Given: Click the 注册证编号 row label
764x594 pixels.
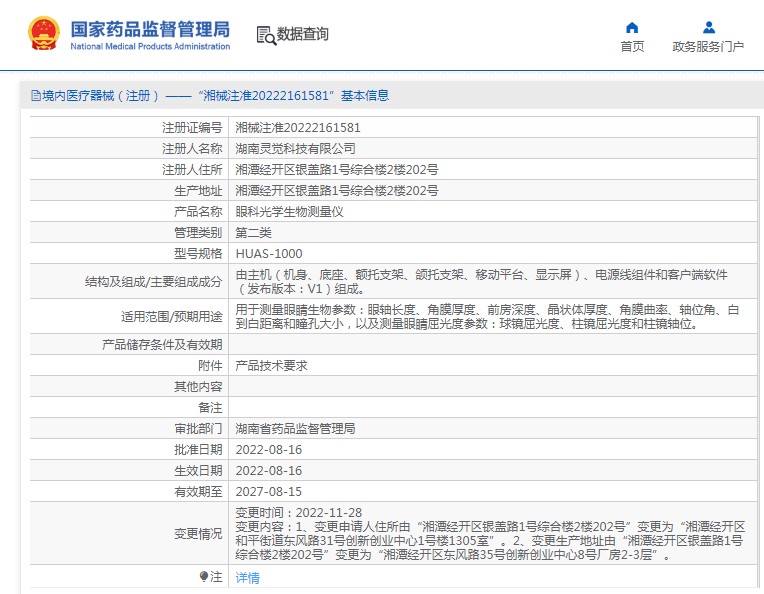Looking at the screenshot, I should 192,128.
